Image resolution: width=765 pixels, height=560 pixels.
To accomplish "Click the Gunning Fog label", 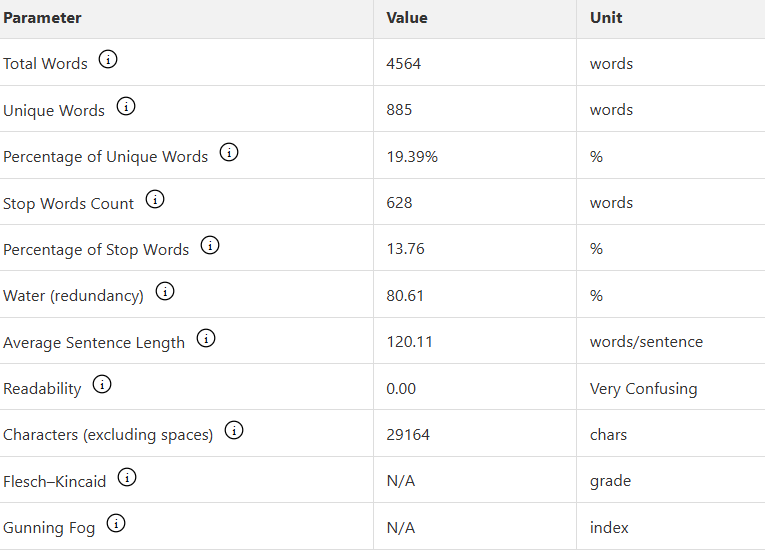I will [49, 528].
